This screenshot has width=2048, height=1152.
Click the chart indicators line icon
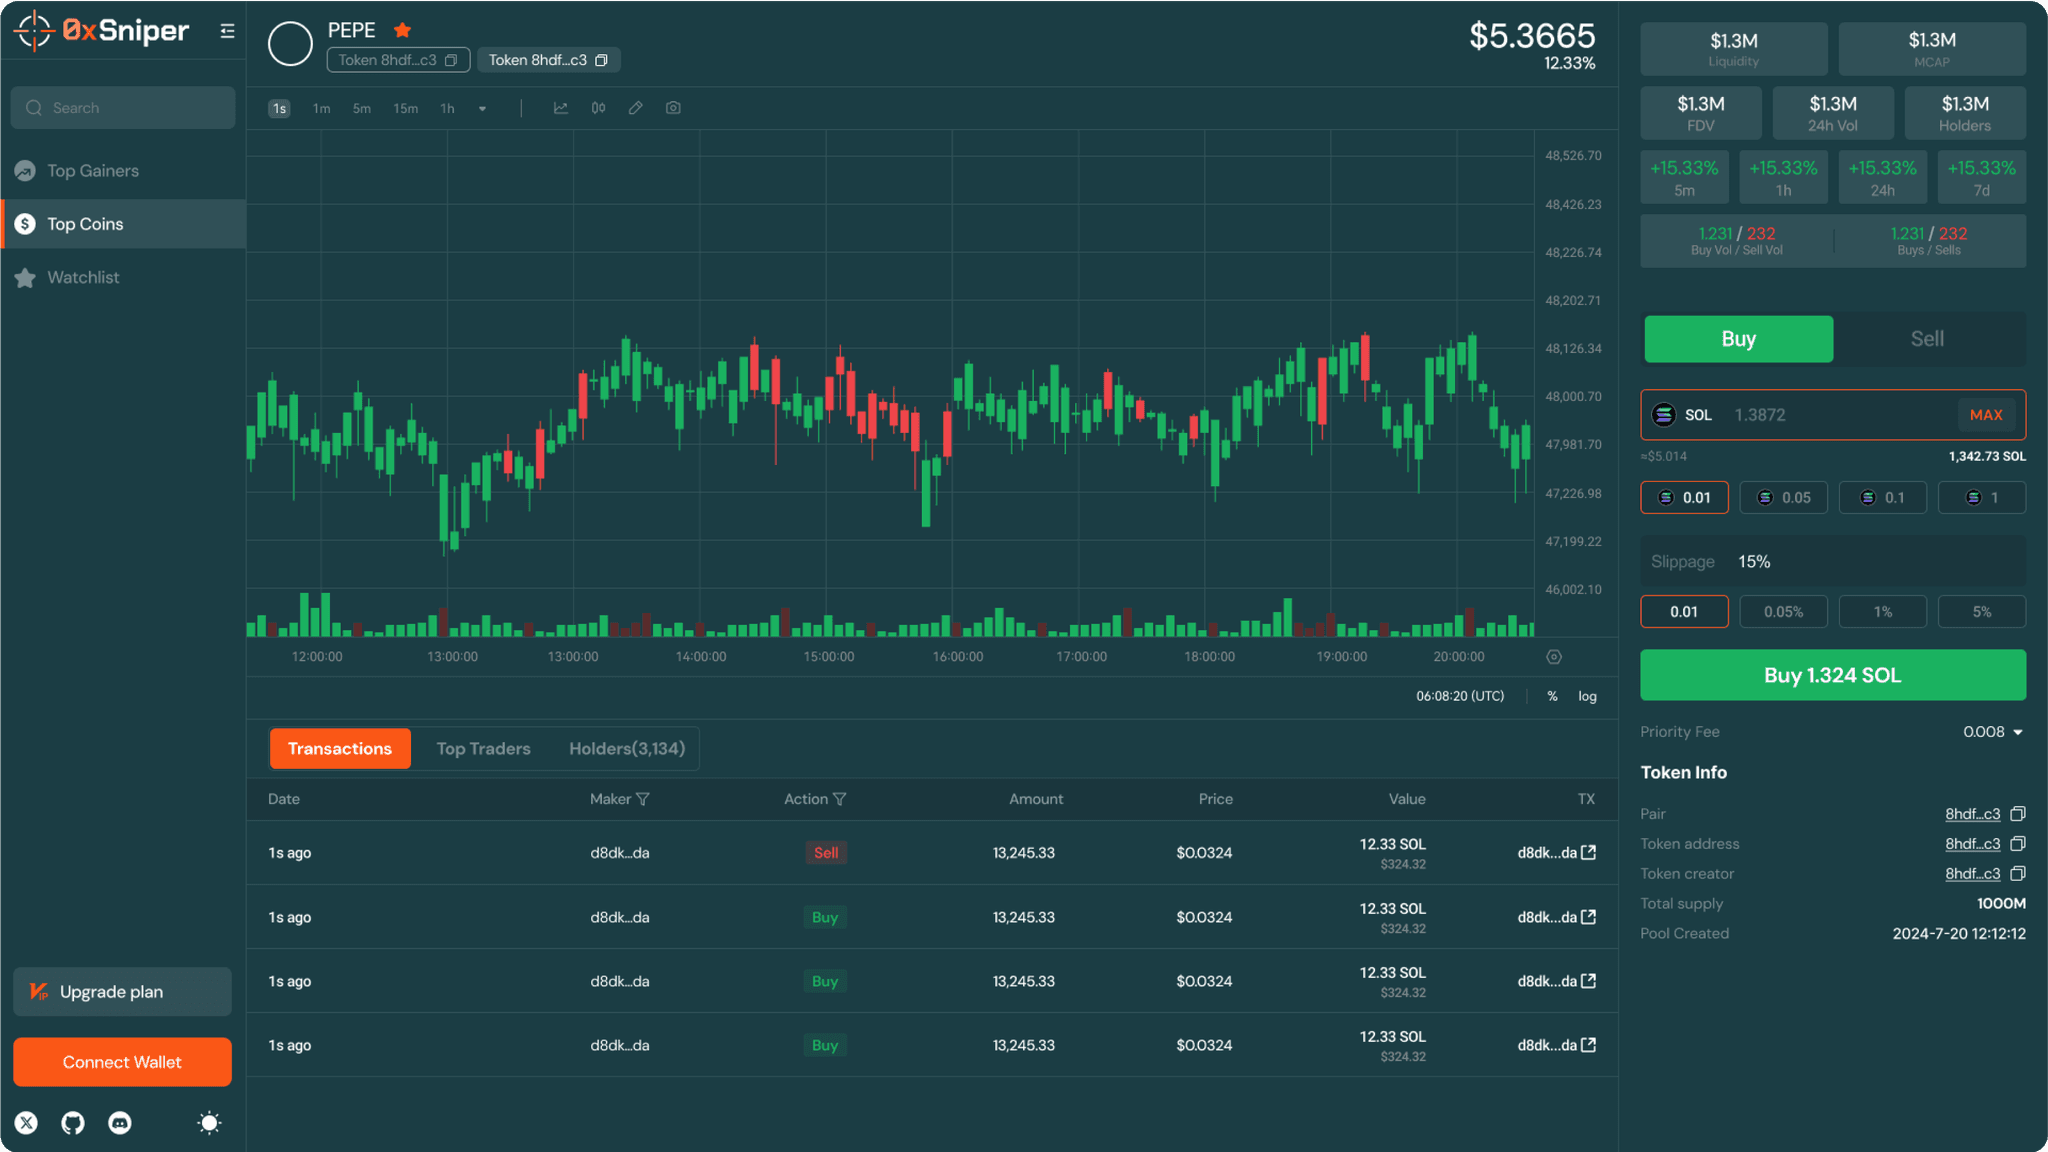tap(560, 108)
